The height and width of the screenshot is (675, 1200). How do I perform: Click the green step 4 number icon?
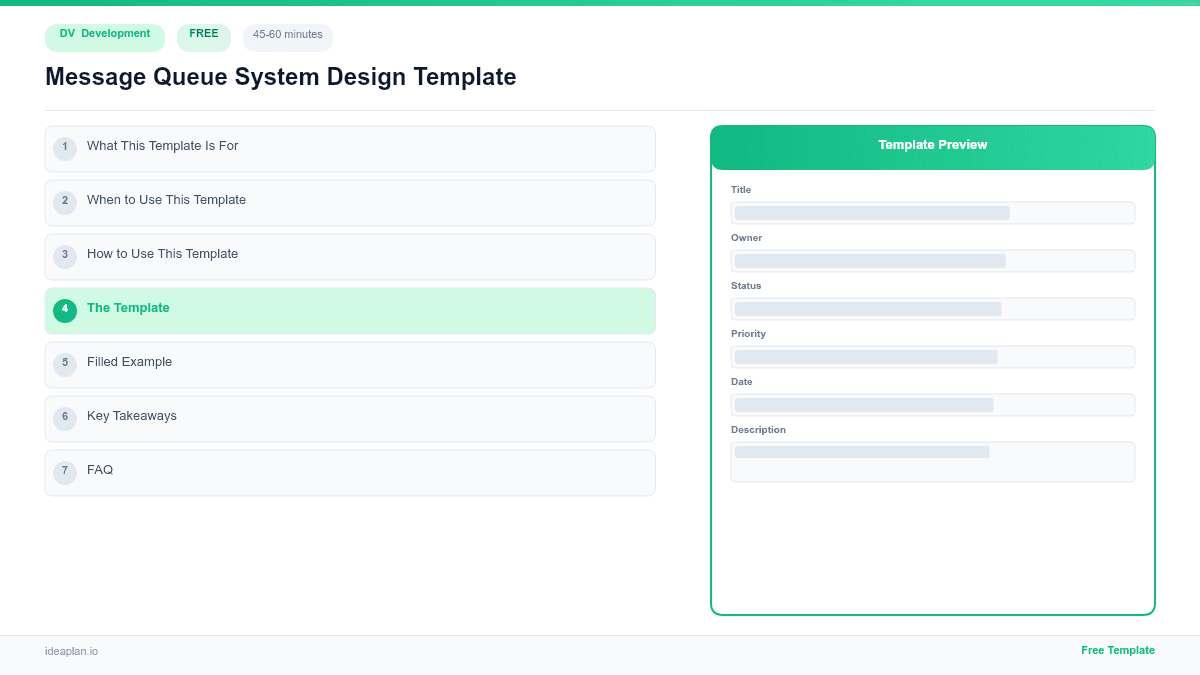pyautogui.click(x=65, y=310)
